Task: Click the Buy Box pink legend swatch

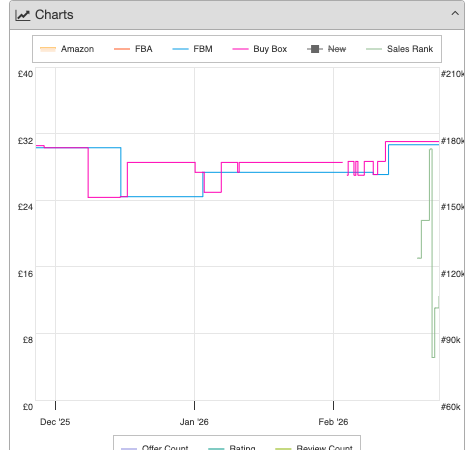Action: pos(240,49)
